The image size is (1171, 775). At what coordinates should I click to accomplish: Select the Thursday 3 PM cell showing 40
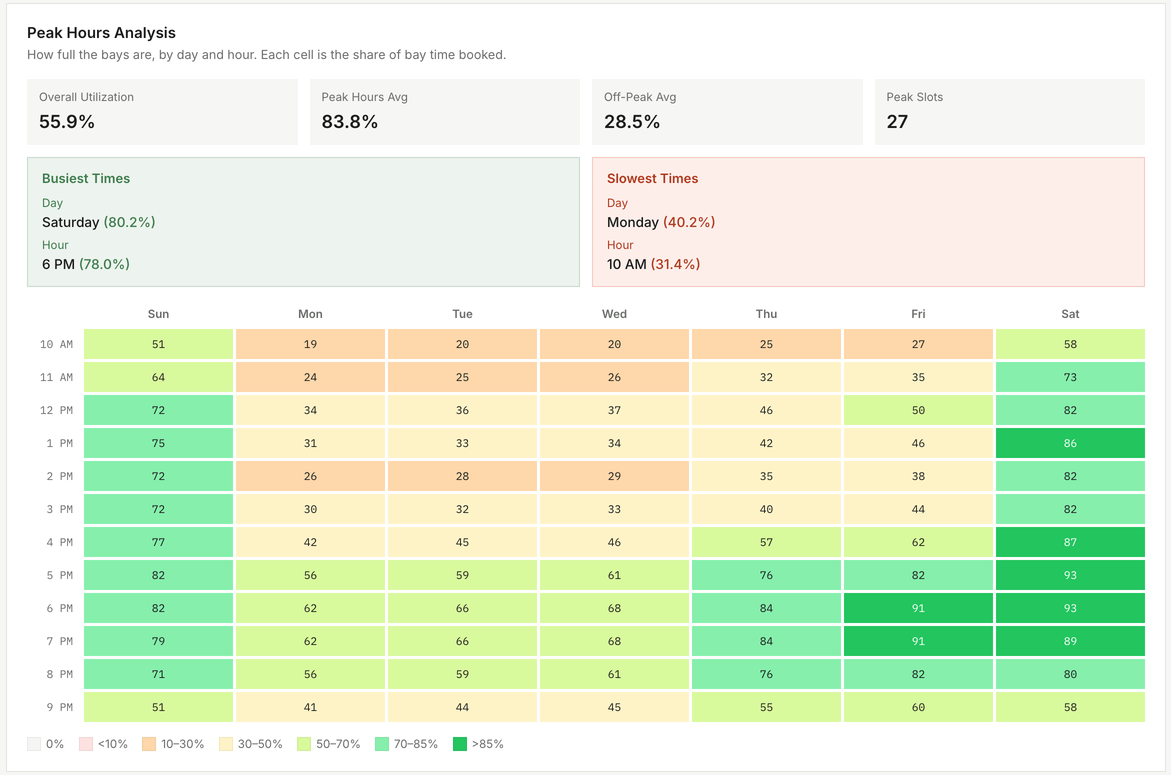(766, 509)
